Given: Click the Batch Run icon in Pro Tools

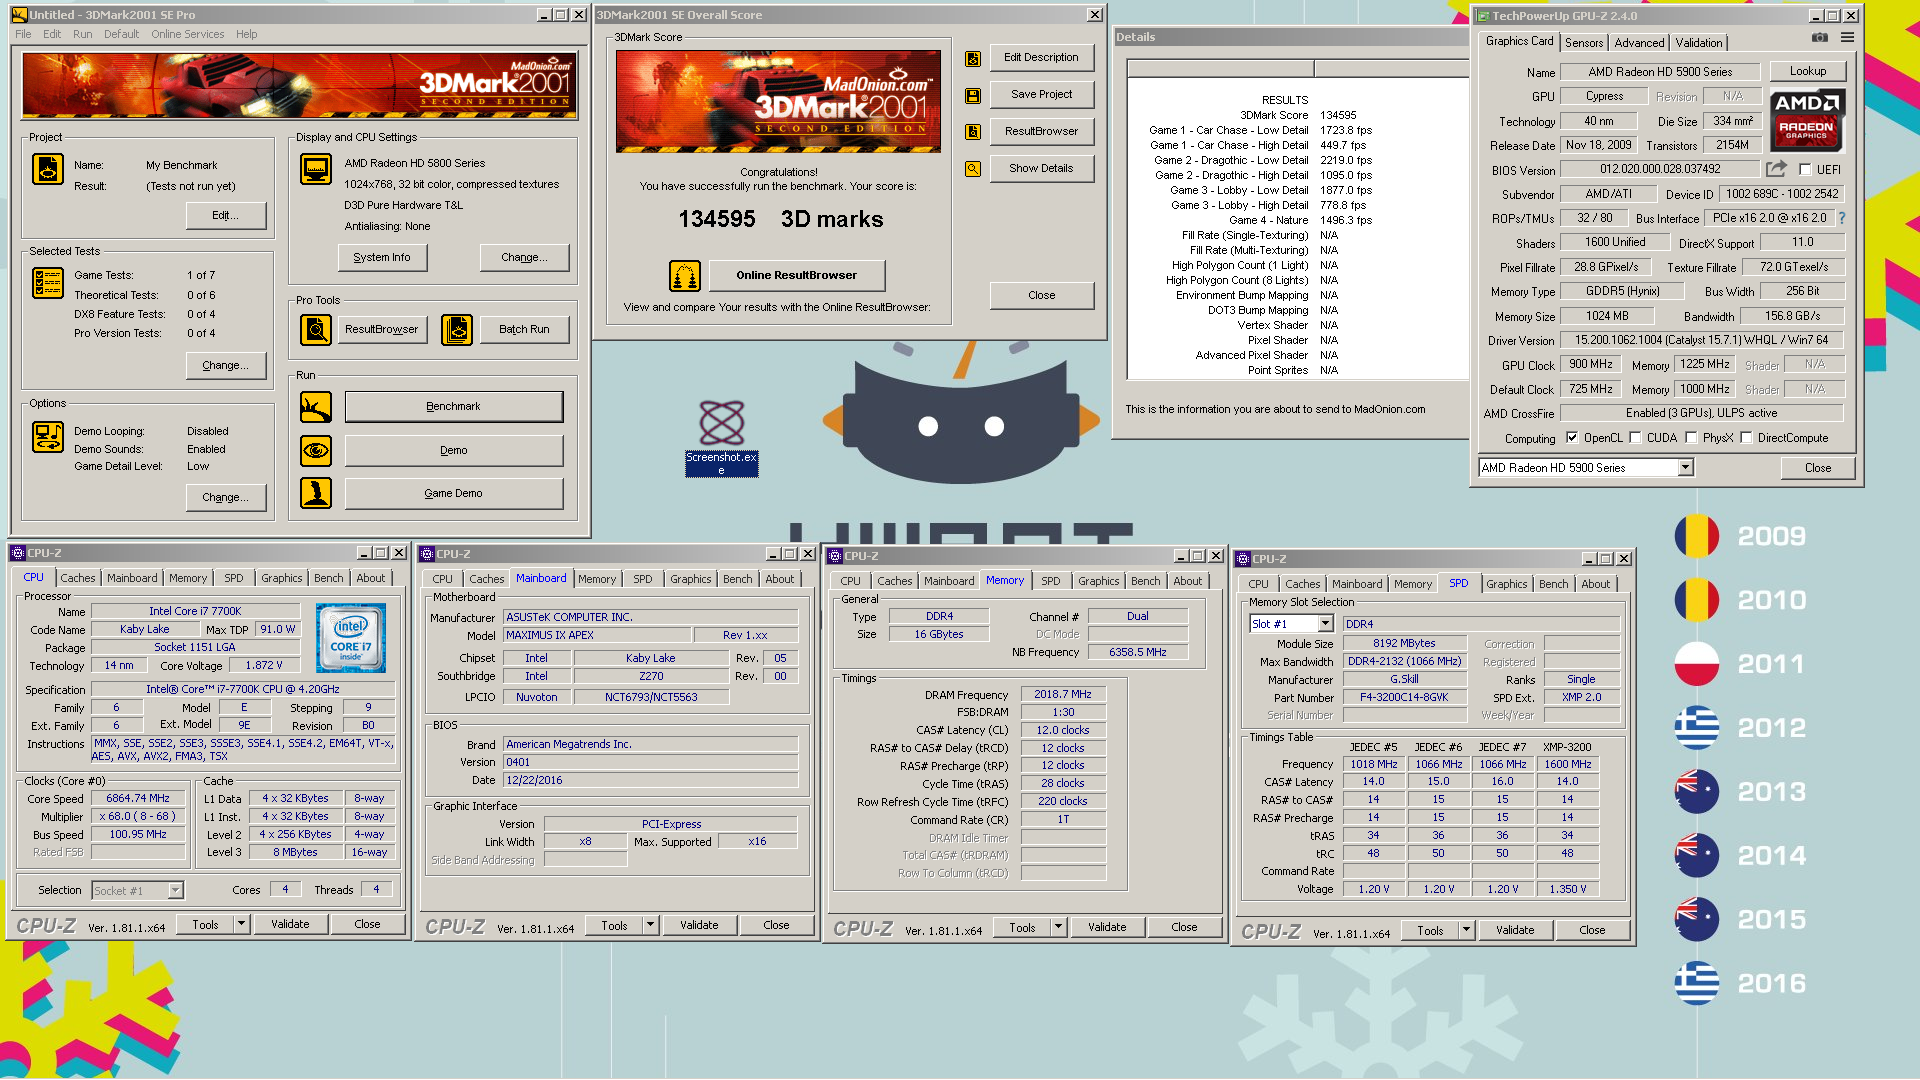Looking at the screenshot, I should (457, 329).
